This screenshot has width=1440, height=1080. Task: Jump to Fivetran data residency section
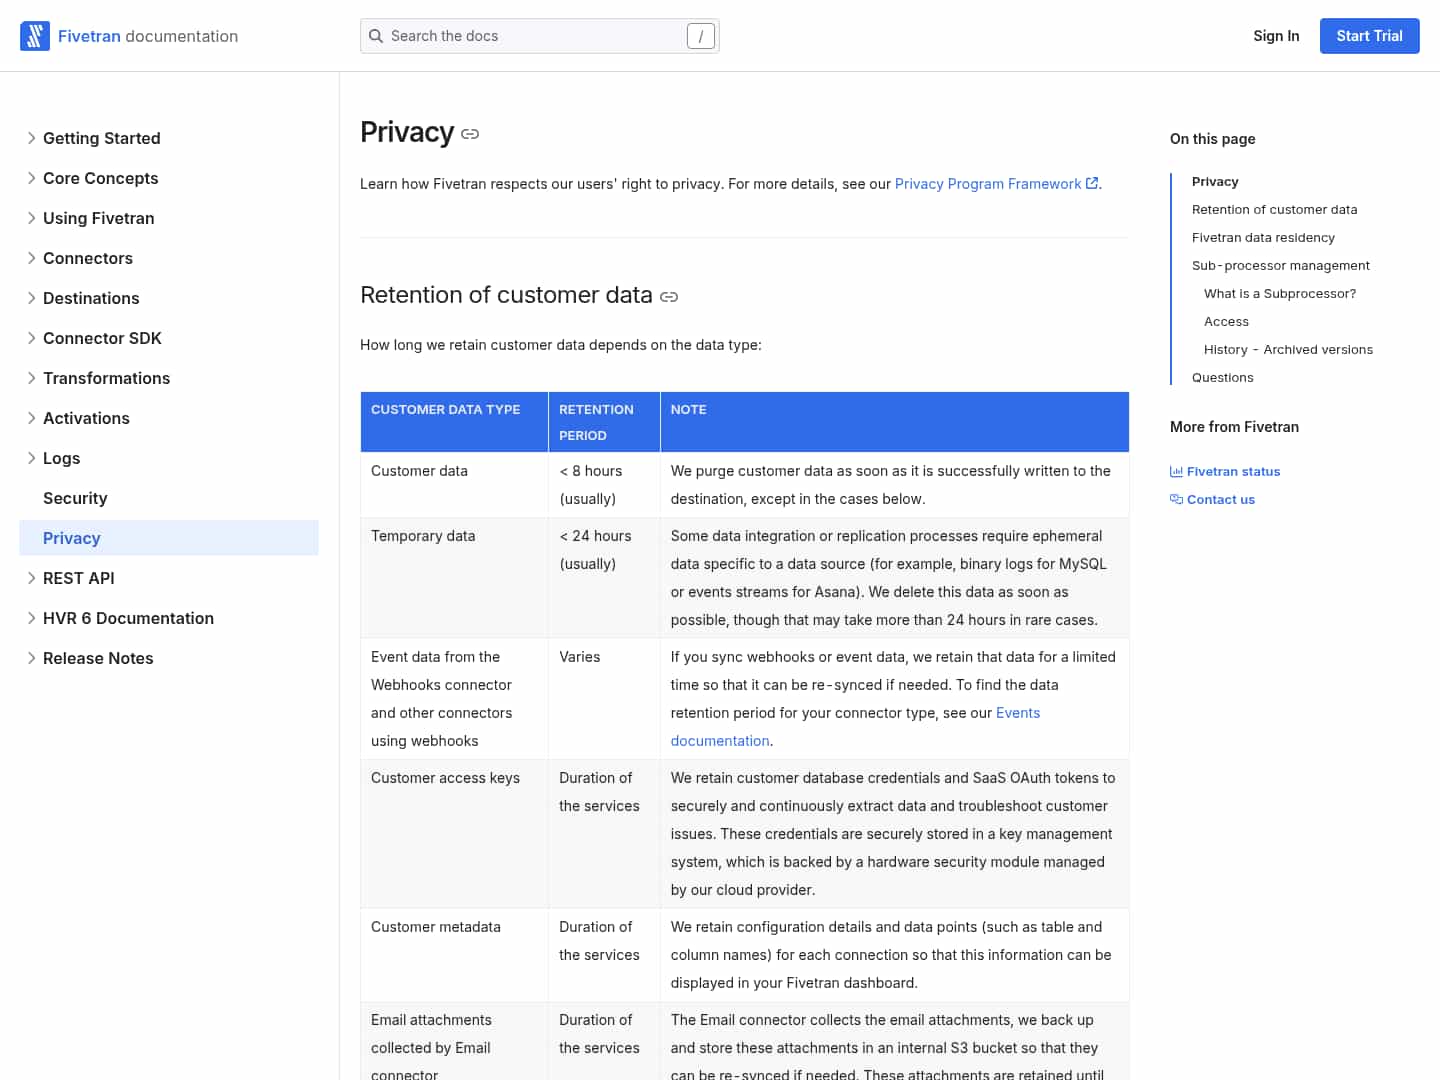pyautogui.click(x=1263, y=238)
